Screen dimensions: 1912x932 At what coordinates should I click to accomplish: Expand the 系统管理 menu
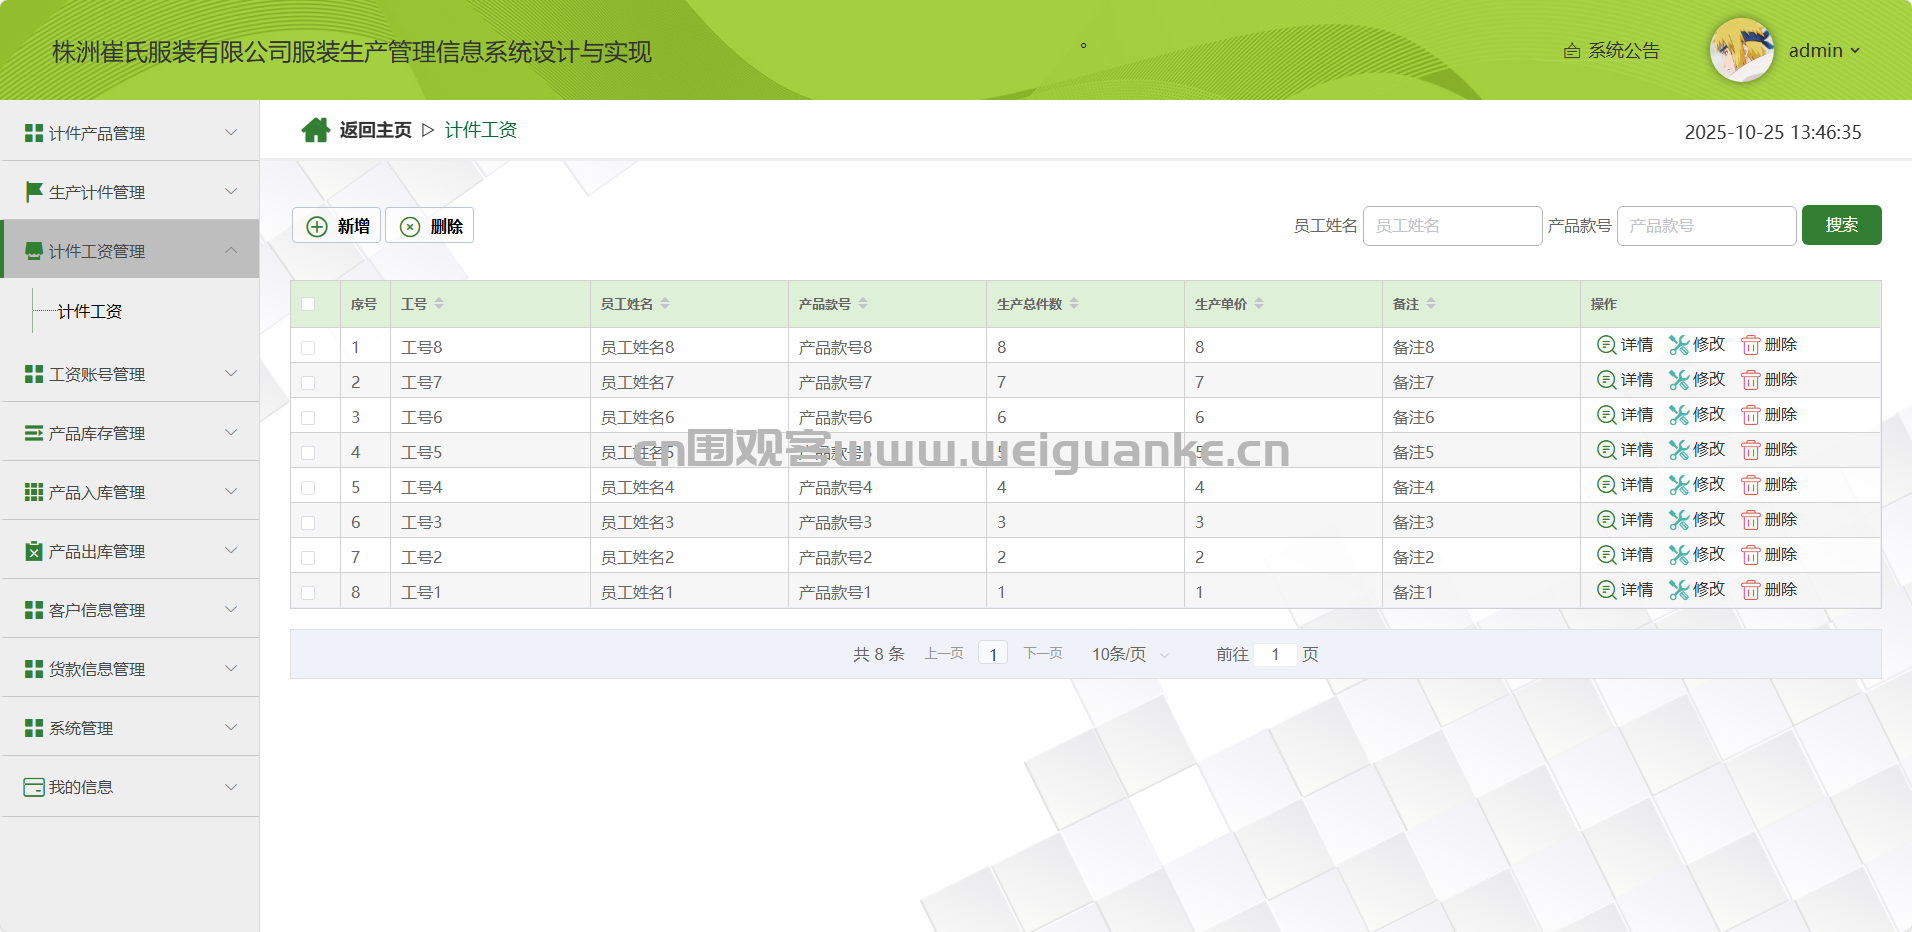click(130, 728)
